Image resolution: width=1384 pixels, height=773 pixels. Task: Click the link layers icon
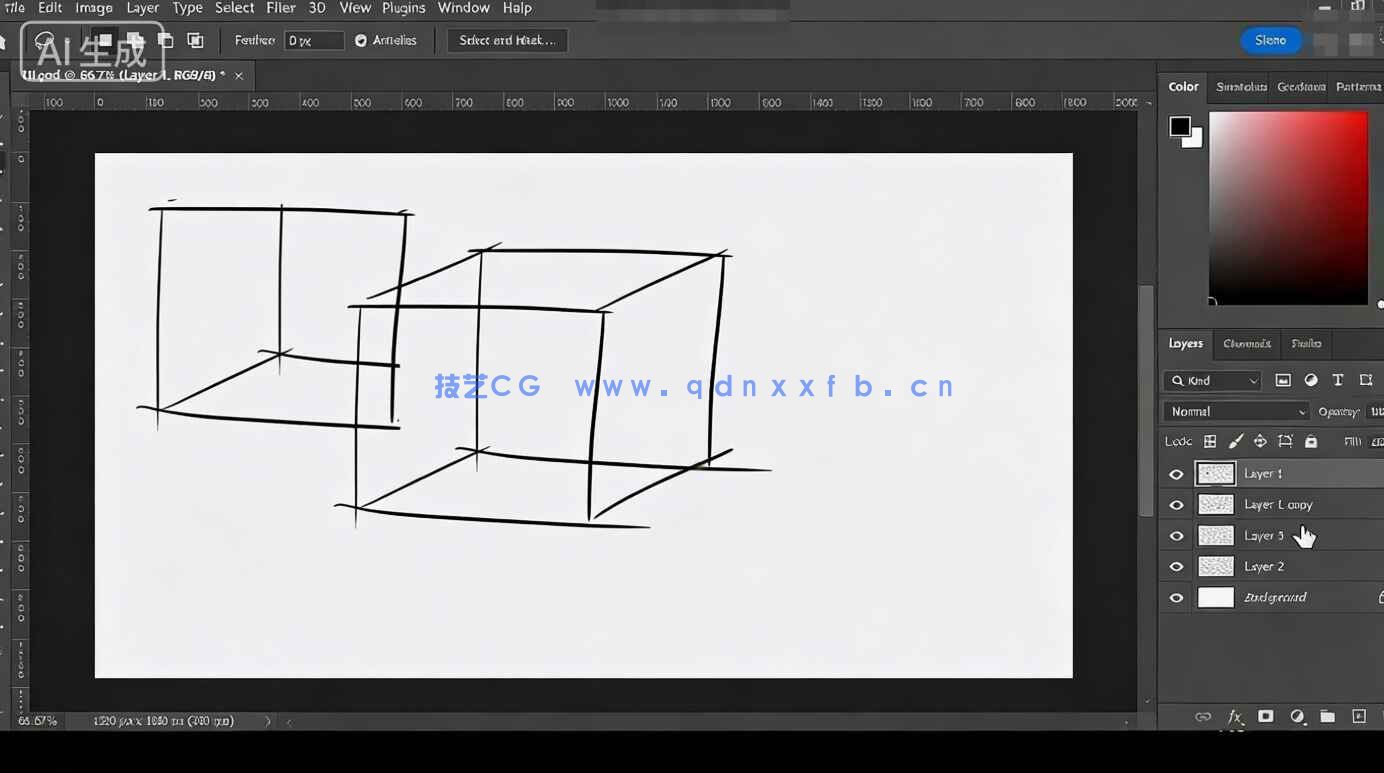[x=1203, y=717]
